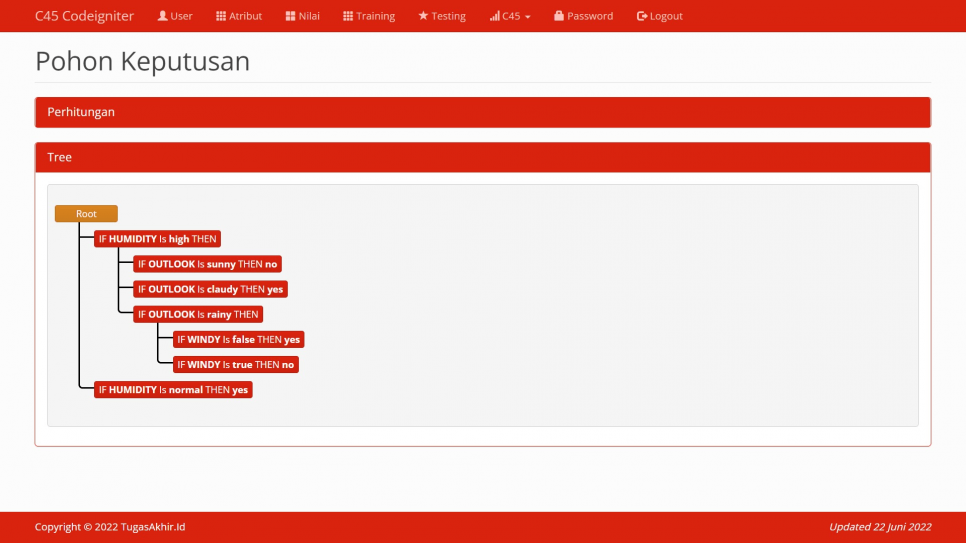Viewport: 966px width, 543px height.
Task: Click the C45 Codeigniter brand link
Action: tap(84, 16)
